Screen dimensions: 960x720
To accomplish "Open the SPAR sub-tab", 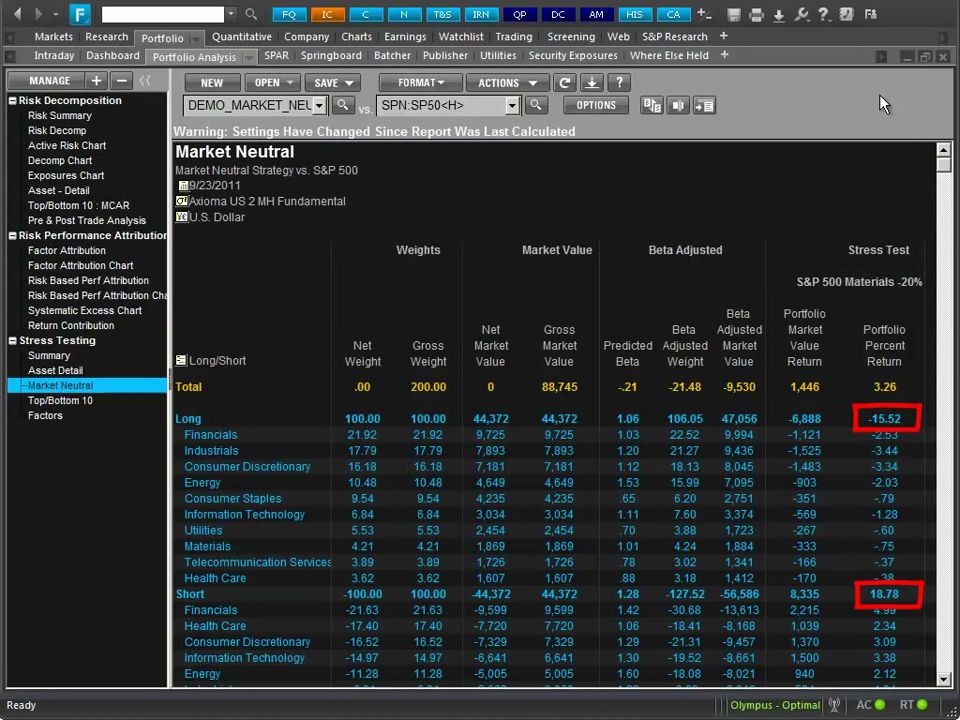I will [x=276, y=55].
